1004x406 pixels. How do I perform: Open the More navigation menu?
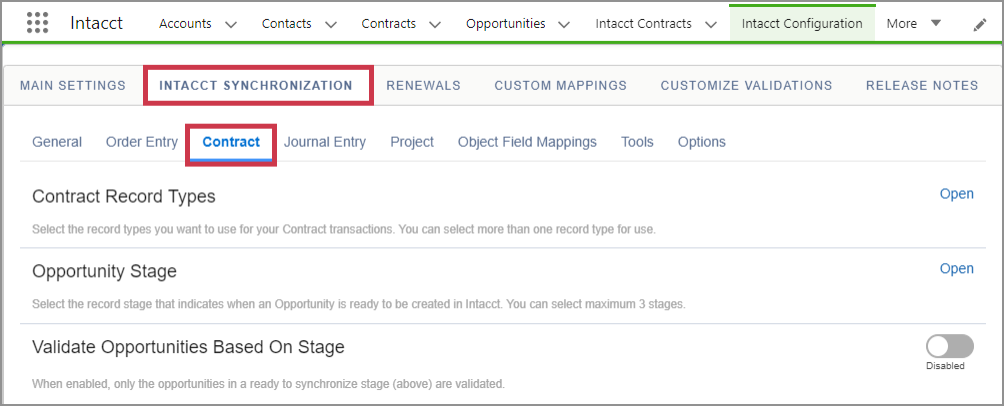913,23
